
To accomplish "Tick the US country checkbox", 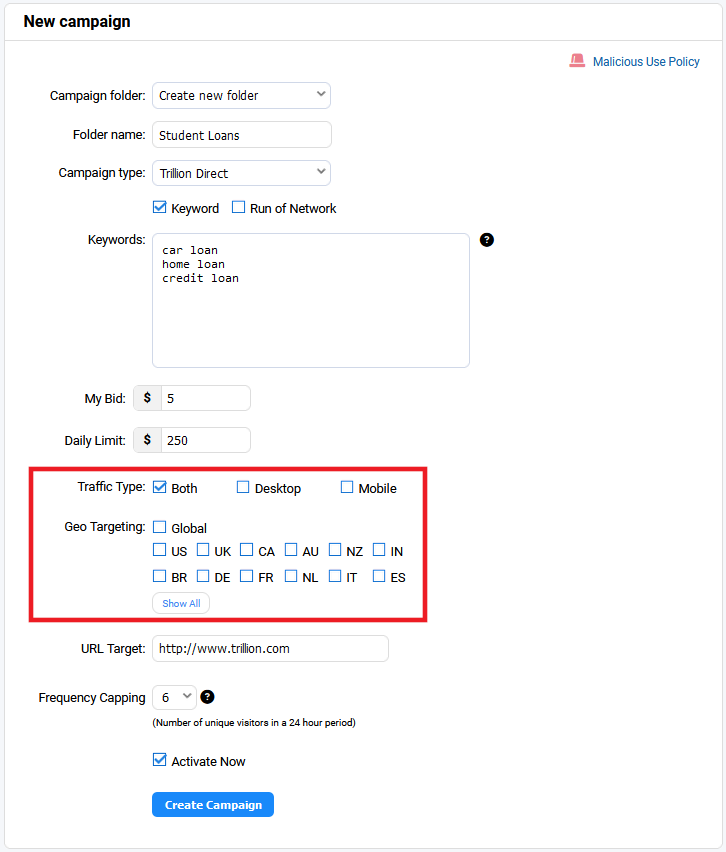I will (x=159, y=550).
